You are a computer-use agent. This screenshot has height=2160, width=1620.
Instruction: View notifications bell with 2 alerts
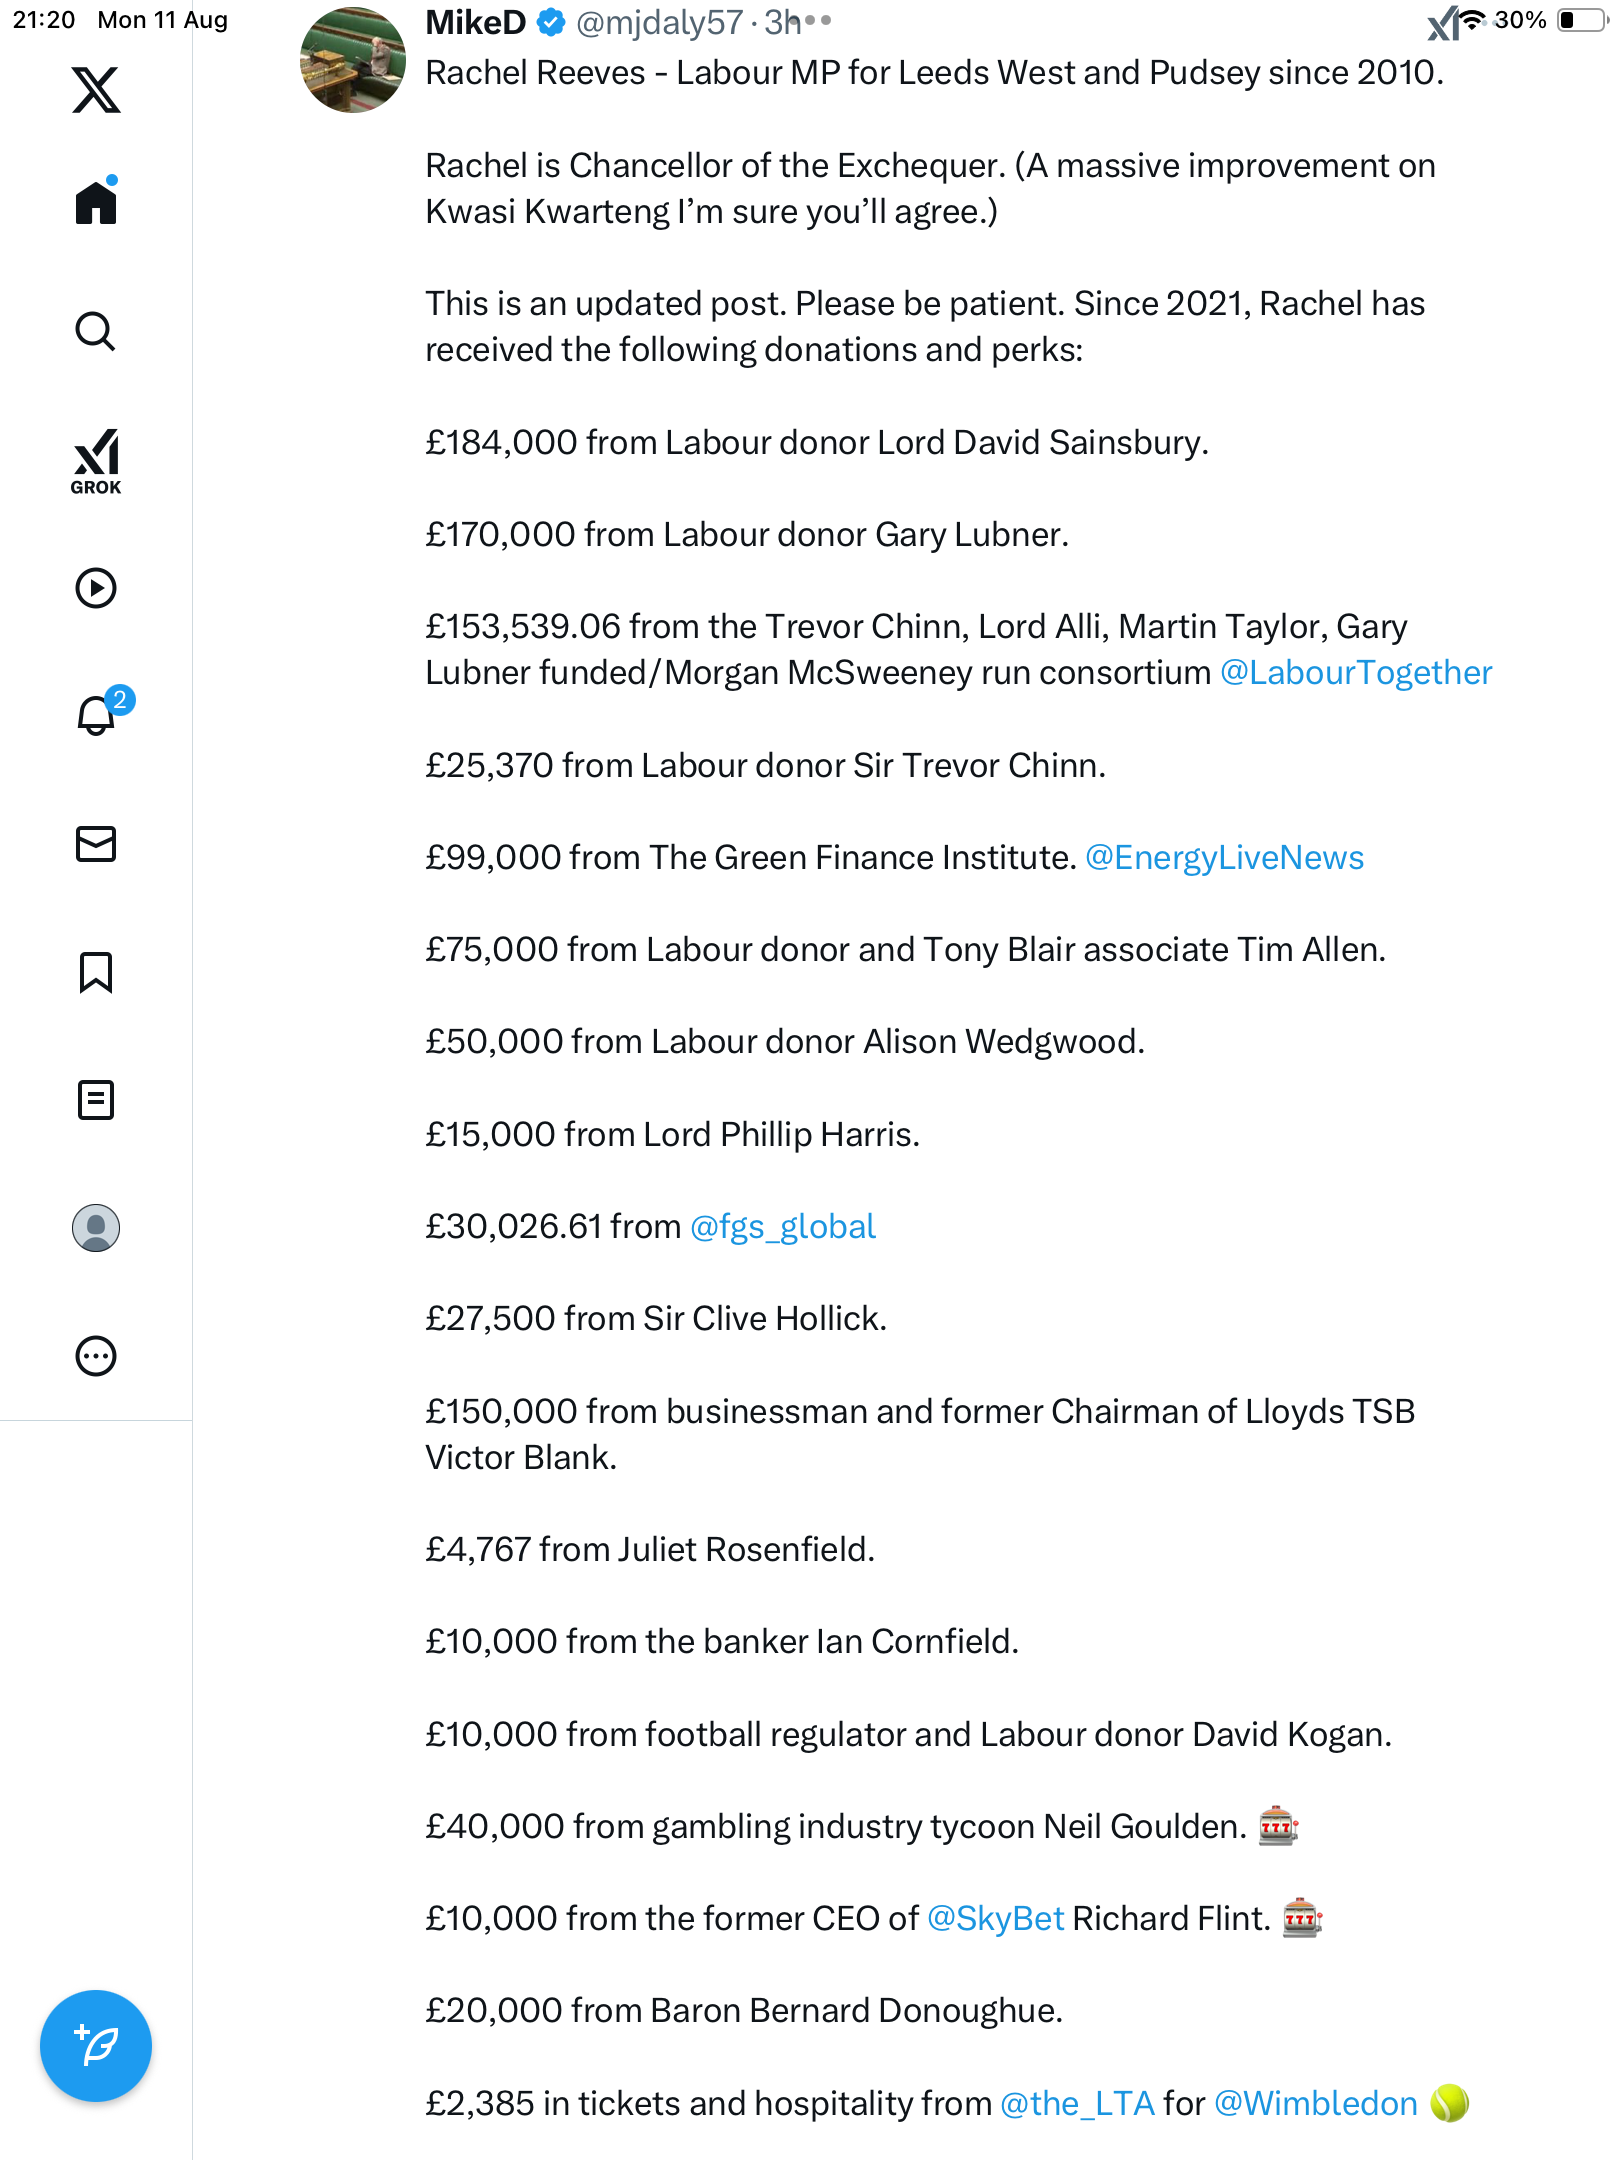pos(98,715)
